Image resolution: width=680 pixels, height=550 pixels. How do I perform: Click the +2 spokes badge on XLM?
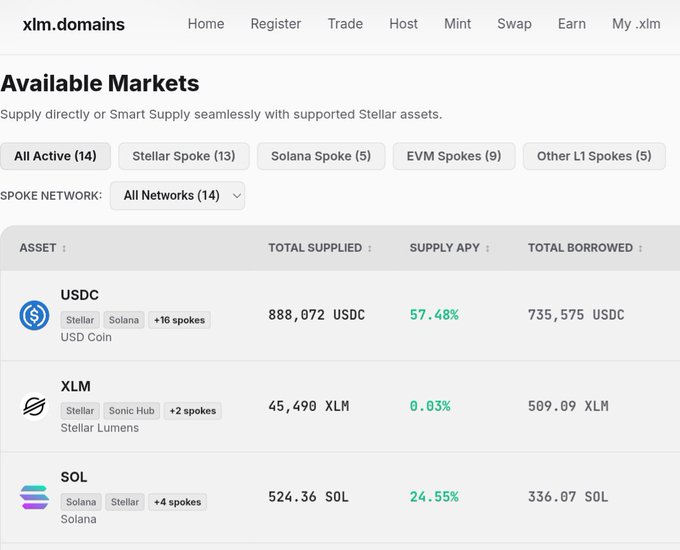193,411
